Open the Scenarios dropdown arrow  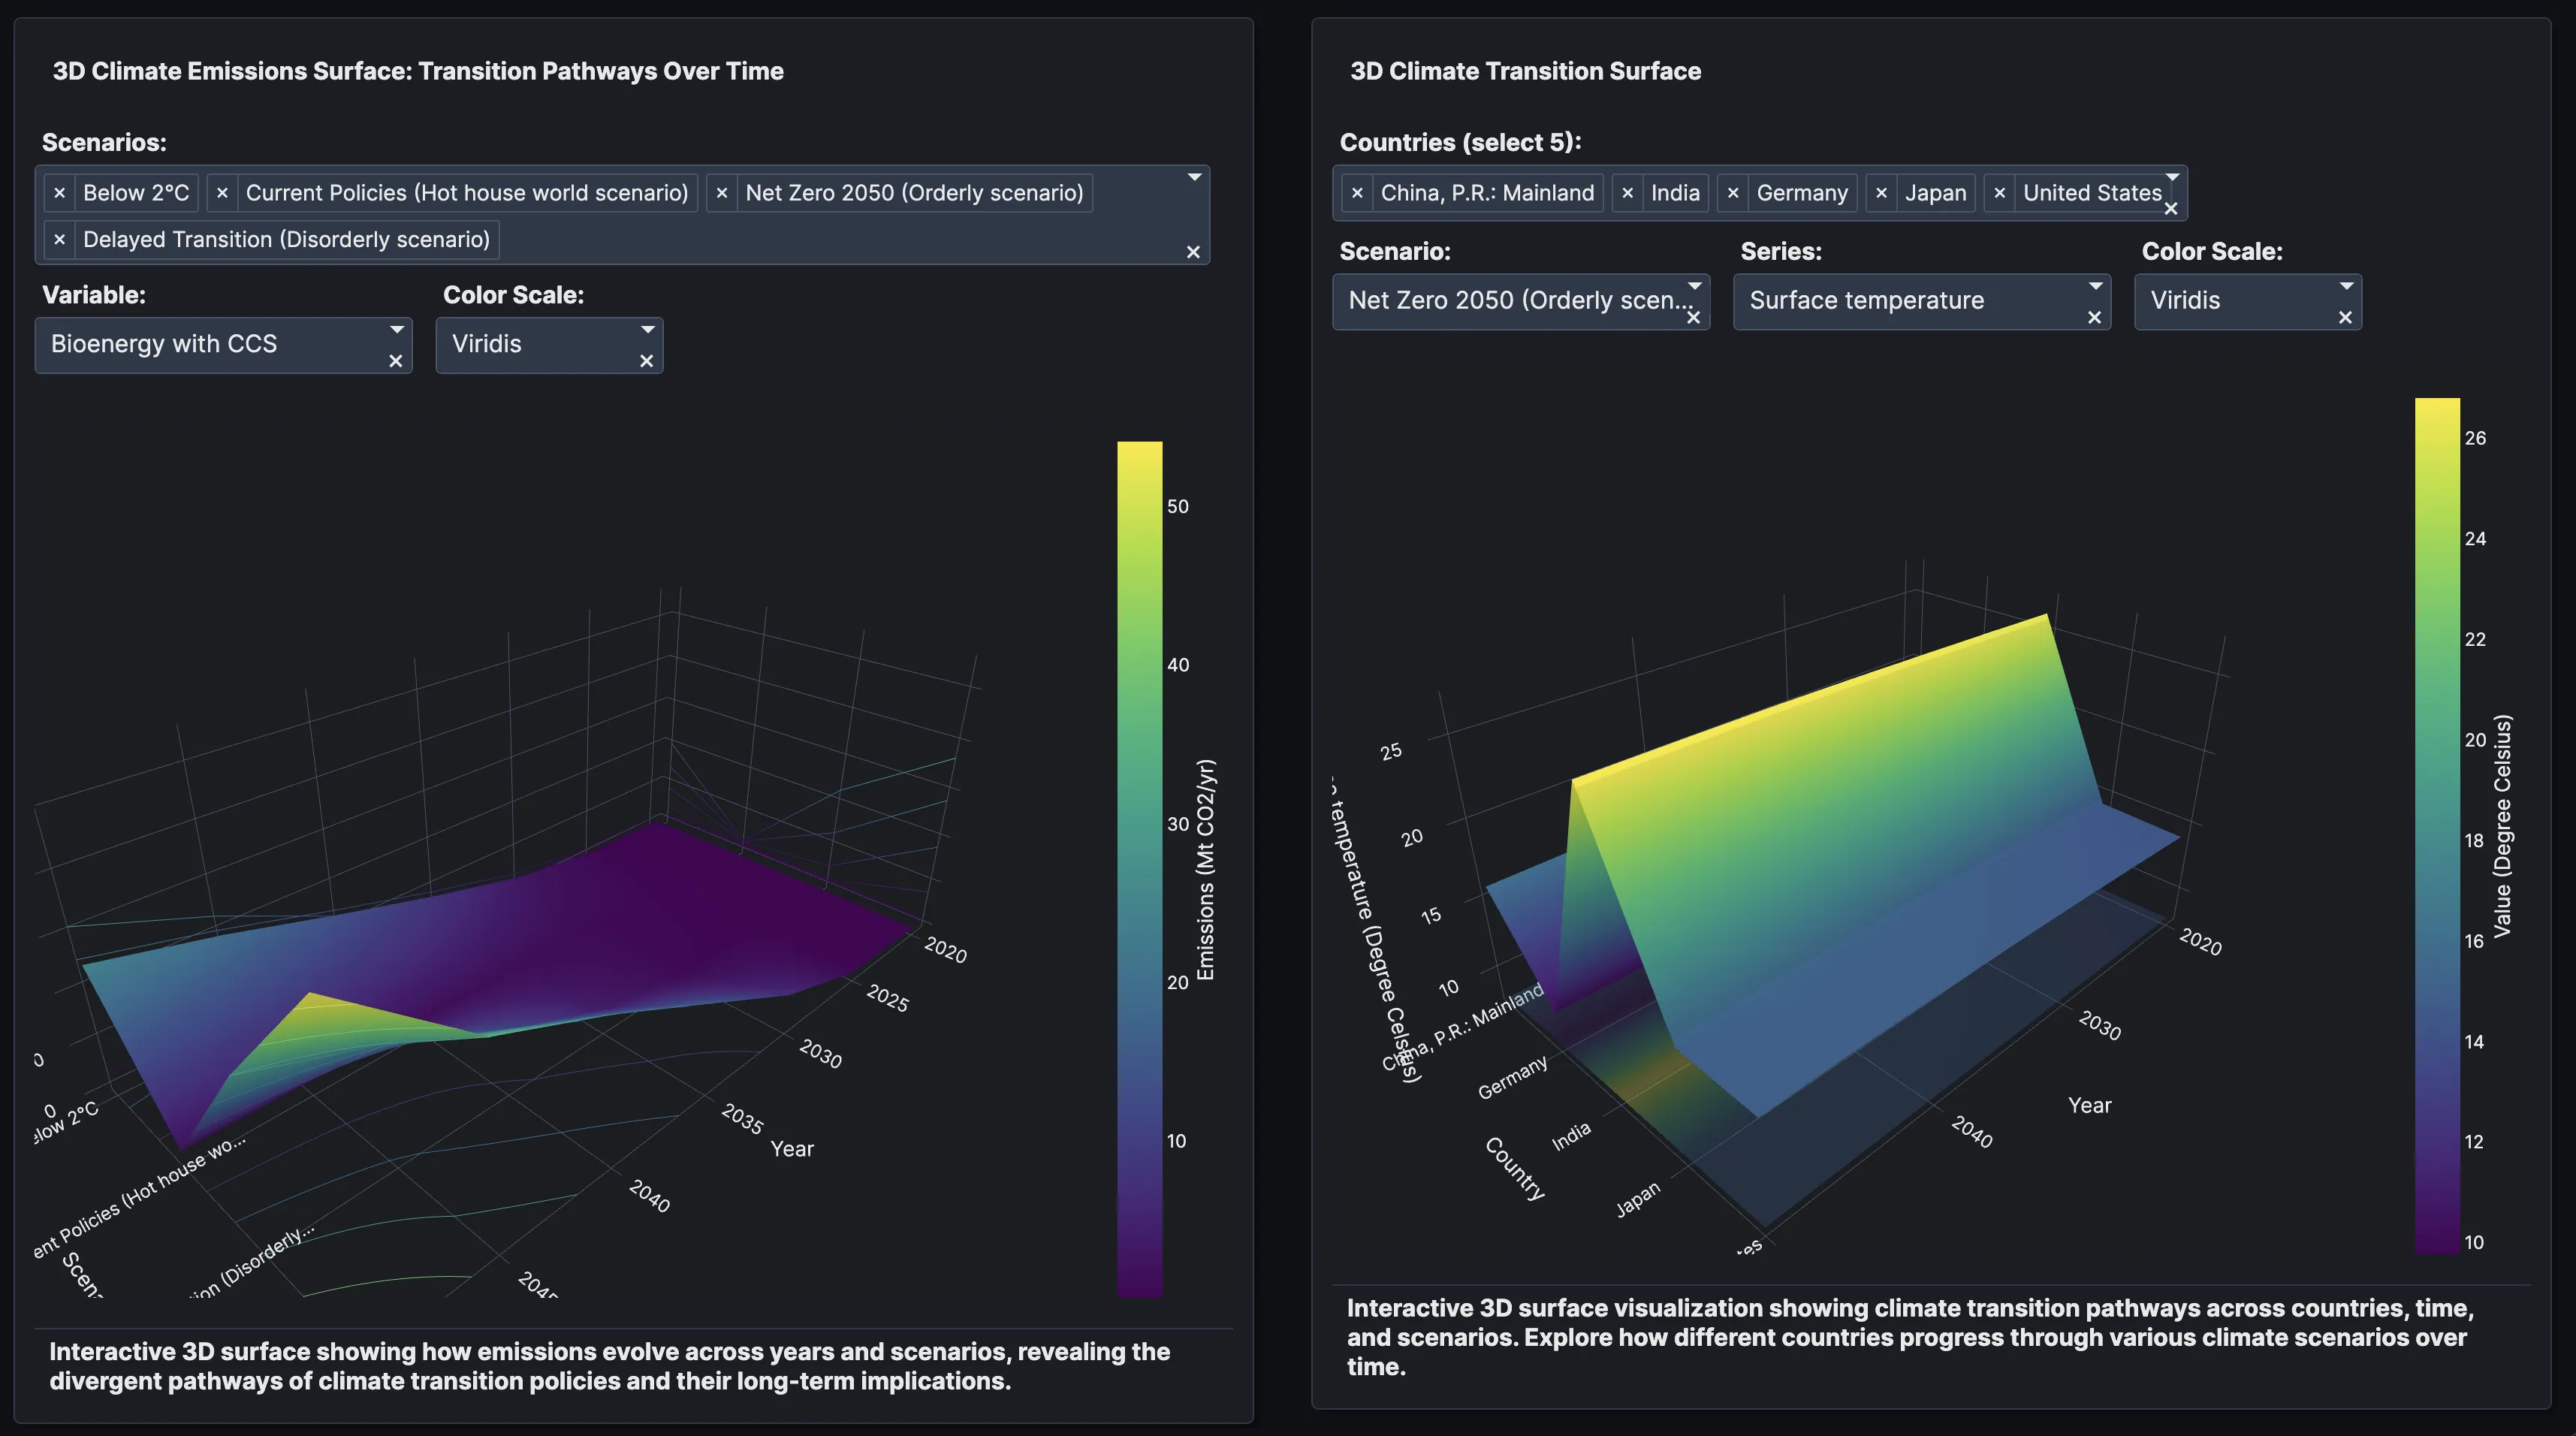1195,177
